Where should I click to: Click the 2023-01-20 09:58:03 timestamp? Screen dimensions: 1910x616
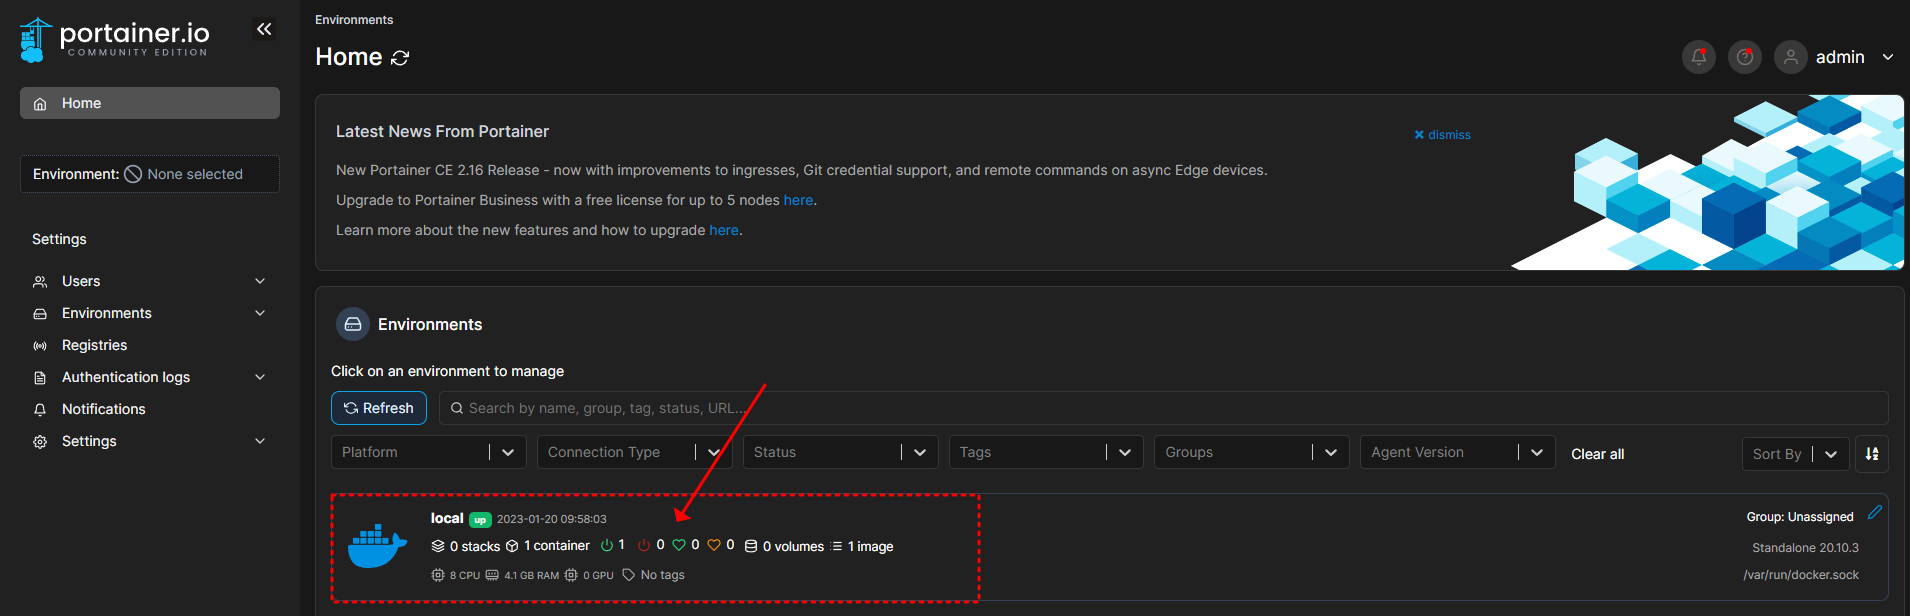tap(552, 519)
